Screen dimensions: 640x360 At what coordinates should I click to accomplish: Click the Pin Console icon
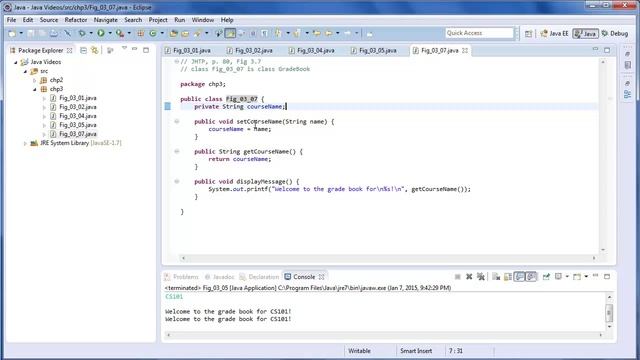tap(546, 277)
